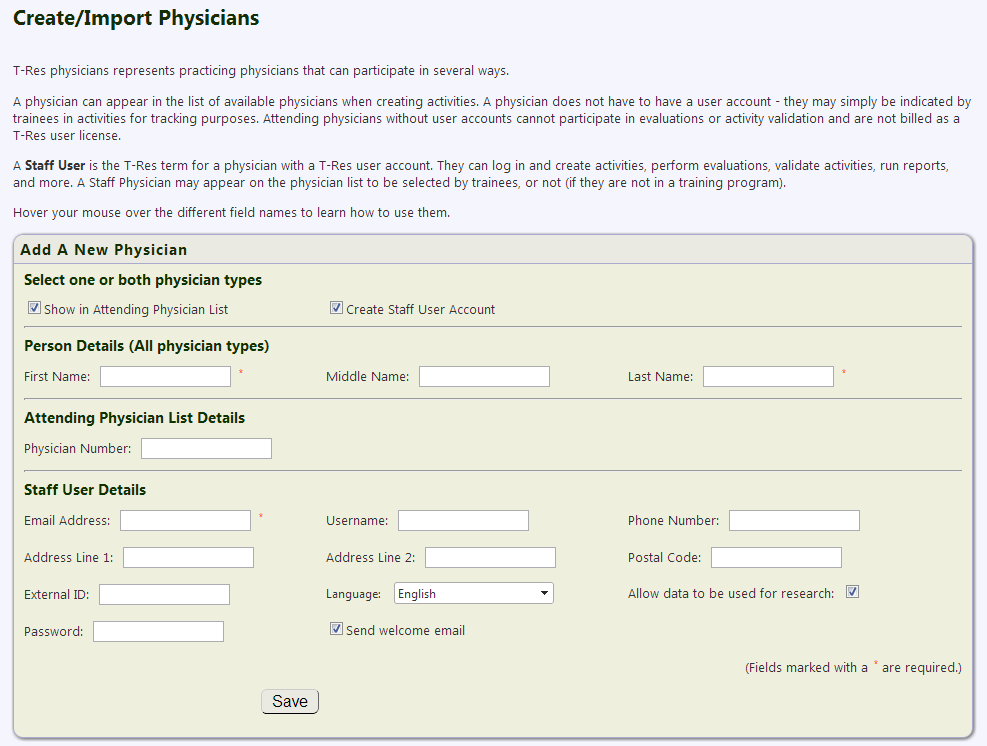Open the Language dropdown showing English
Viewport: 987px width, 746px height.
click(474, 593)
